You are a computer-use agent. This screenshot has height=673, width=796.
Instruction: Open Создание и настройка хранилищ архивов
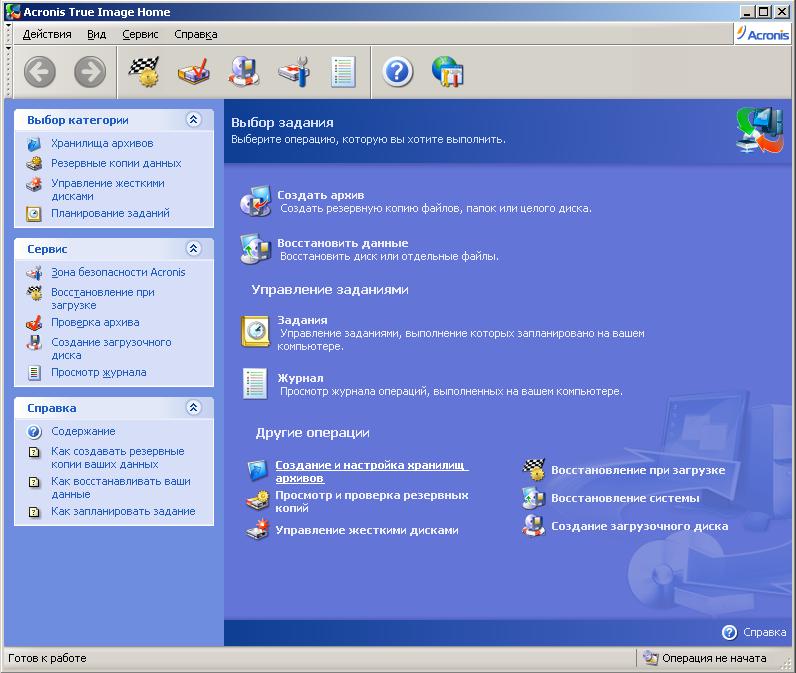coord(371,472)
